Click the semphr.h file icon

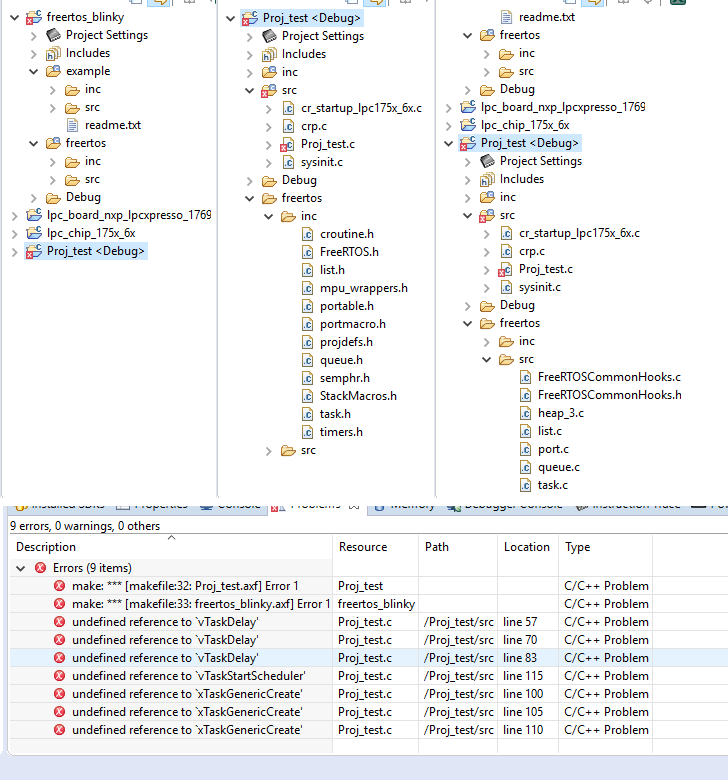tap(308, 378)
